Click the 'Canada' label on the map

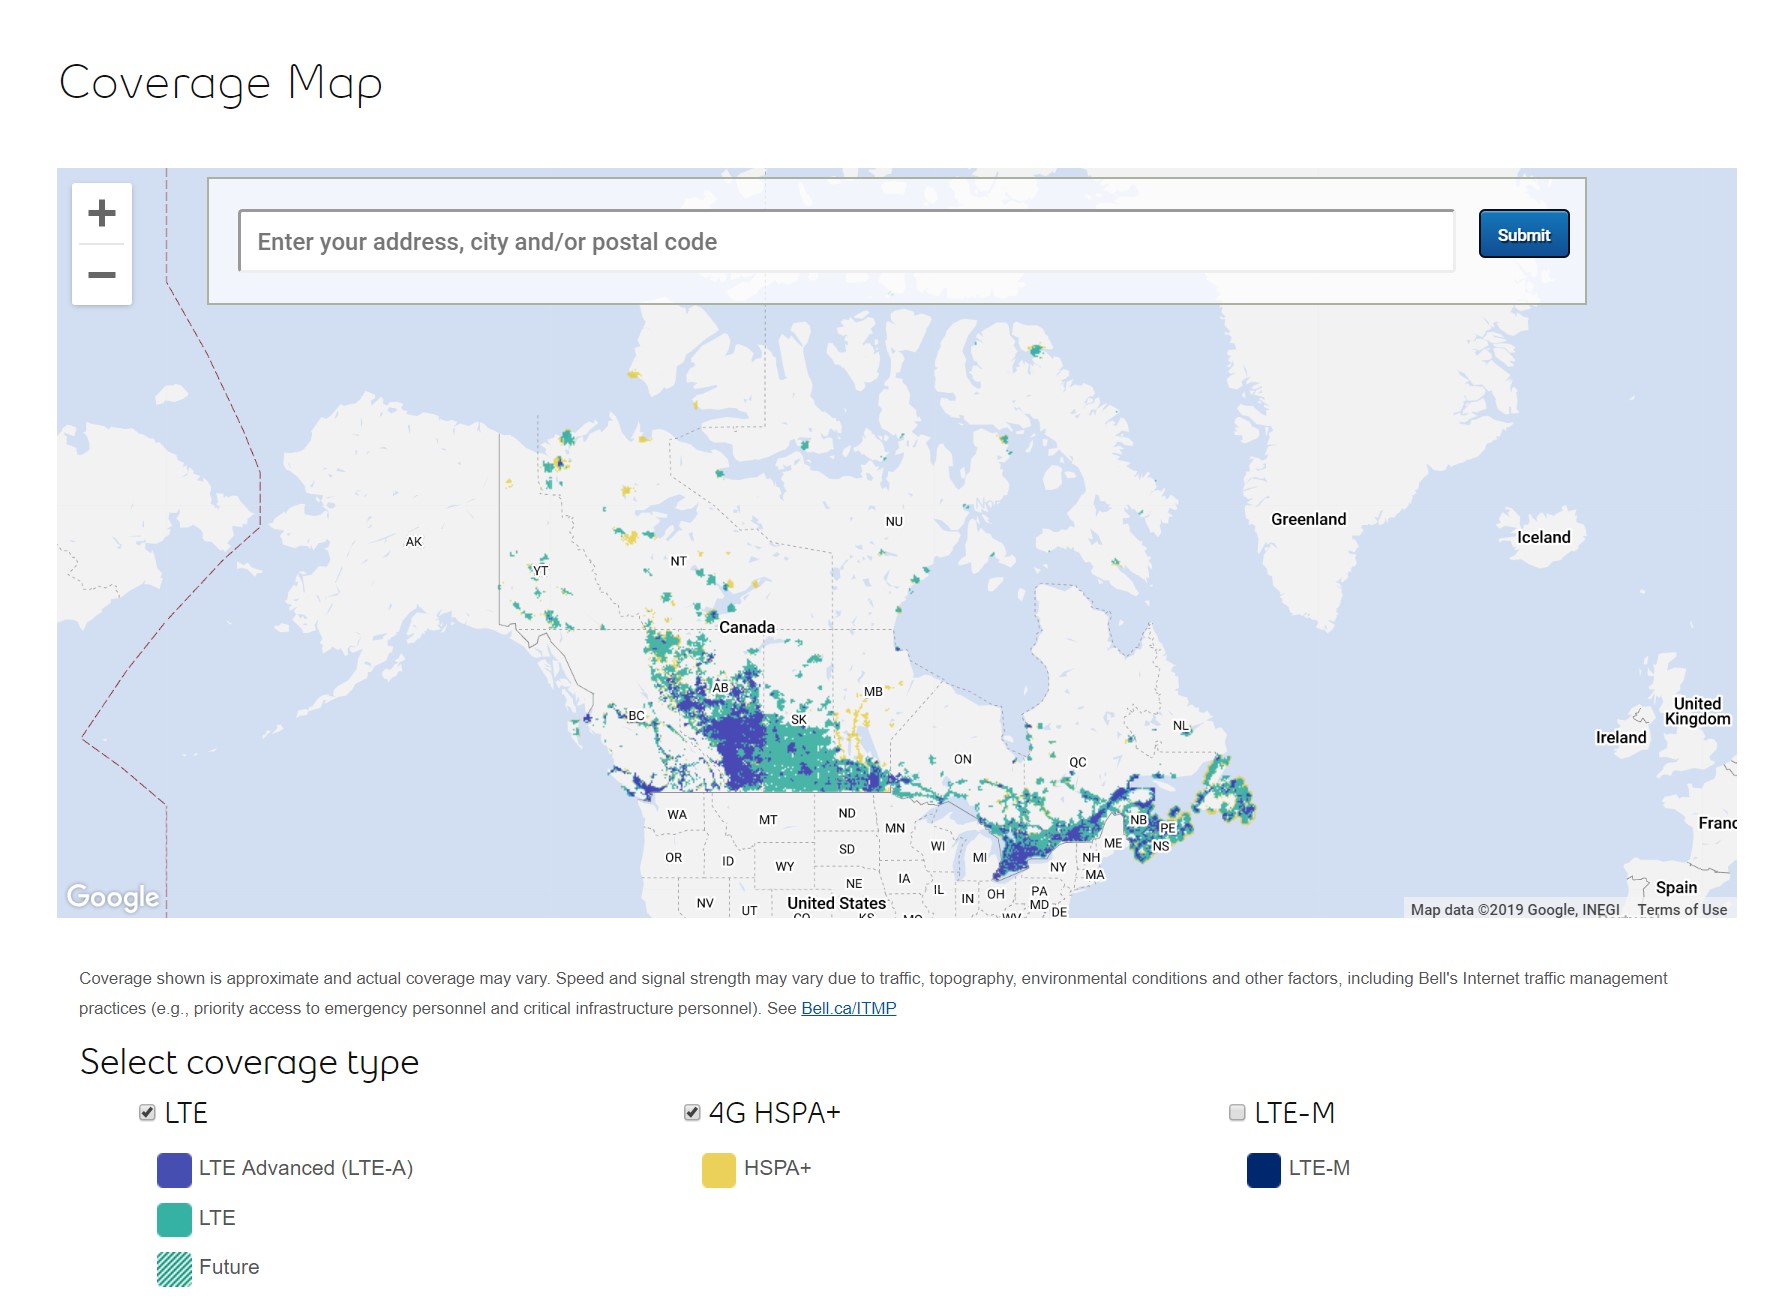[x=747, y=627]
